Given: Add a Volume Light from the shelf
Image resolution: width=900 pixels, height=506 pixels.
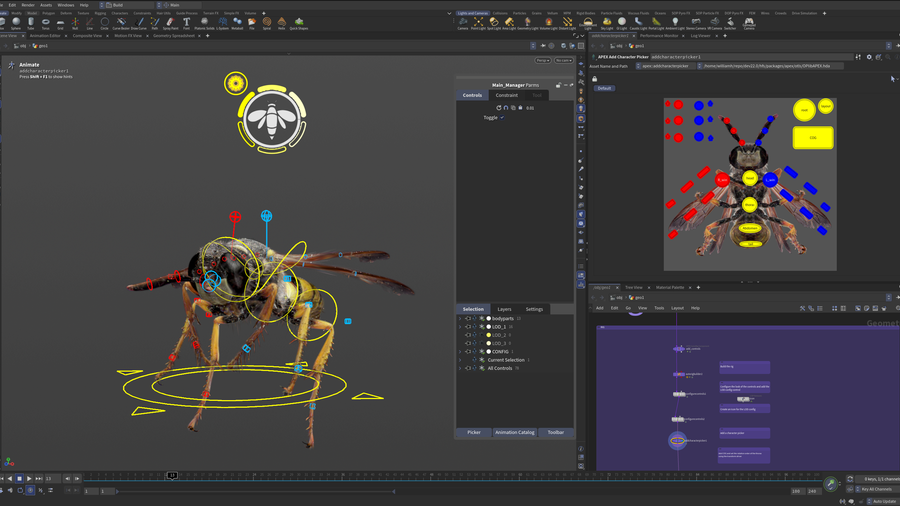Looking at the screenshot, I should coord(549,23).
